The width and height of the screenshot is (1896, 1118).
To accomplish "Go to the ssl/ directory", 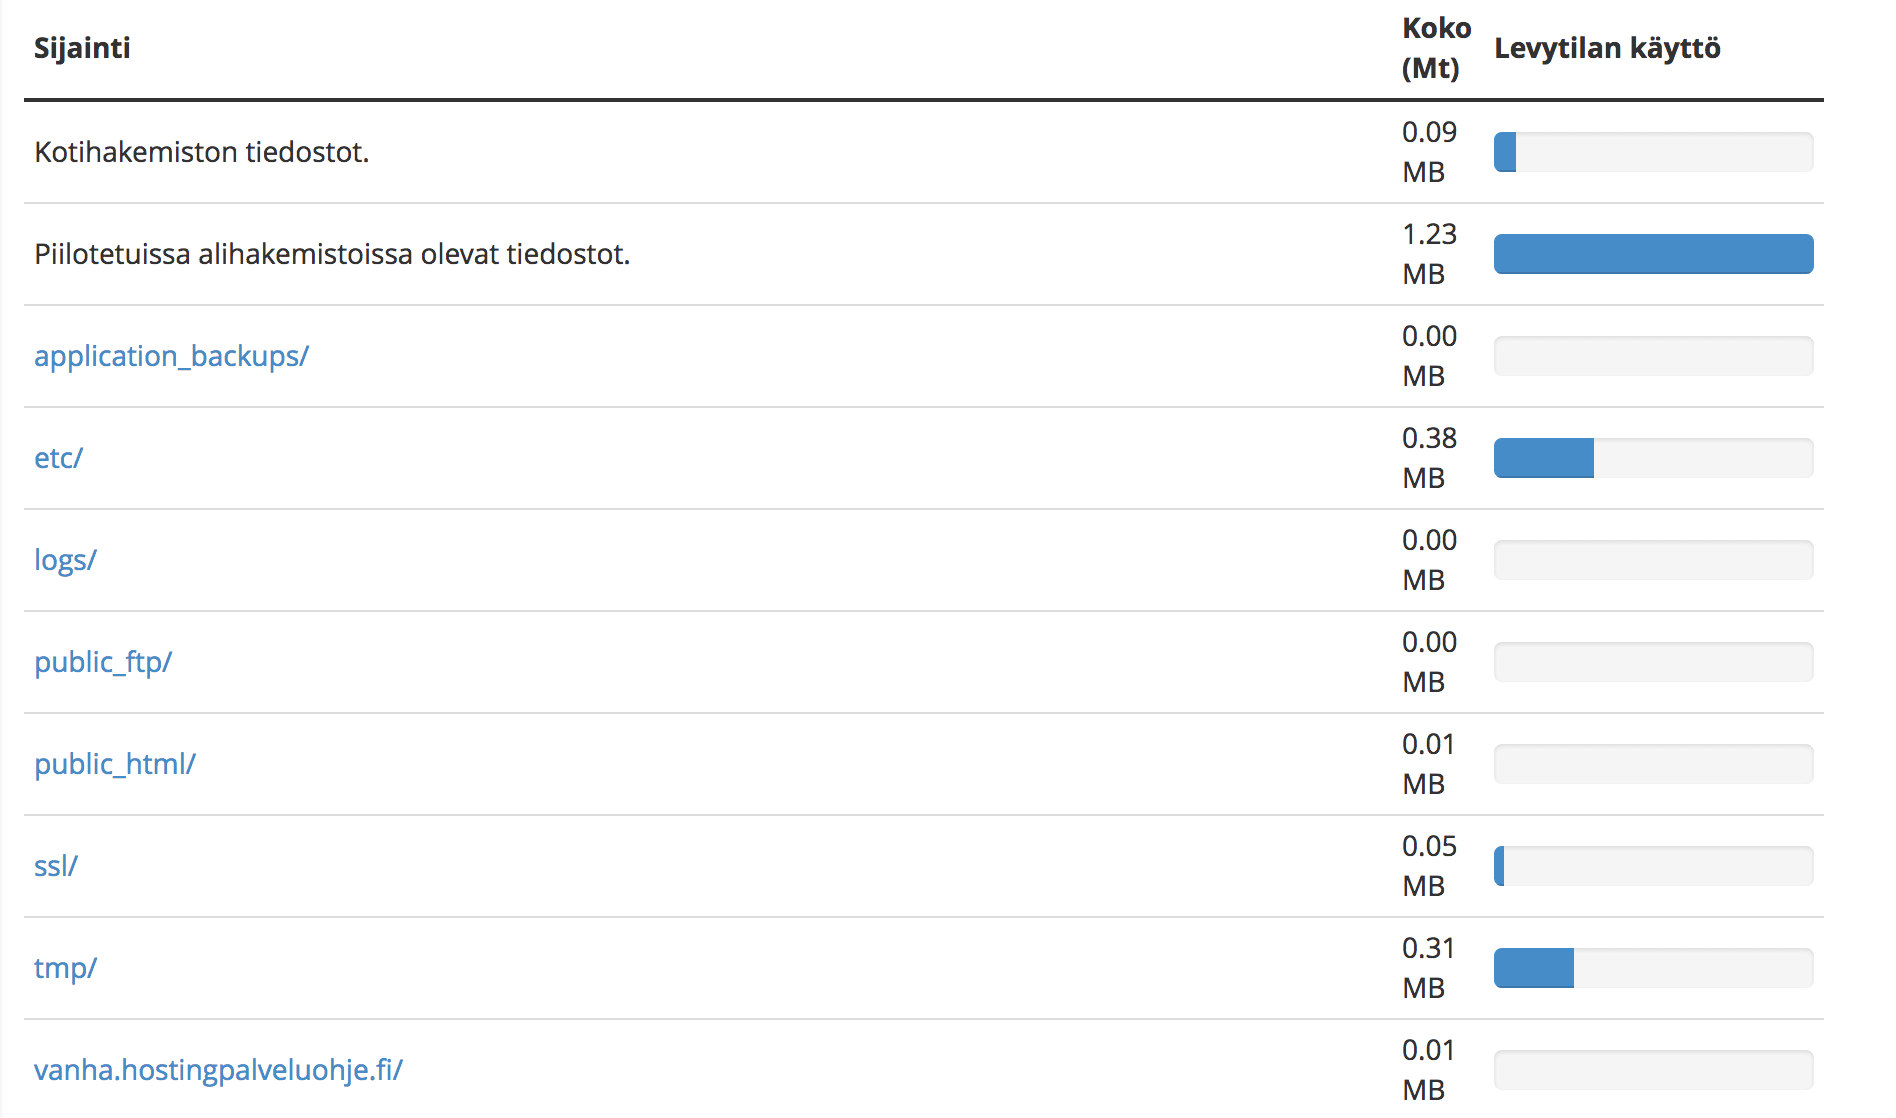I will [x=56, y=866].
